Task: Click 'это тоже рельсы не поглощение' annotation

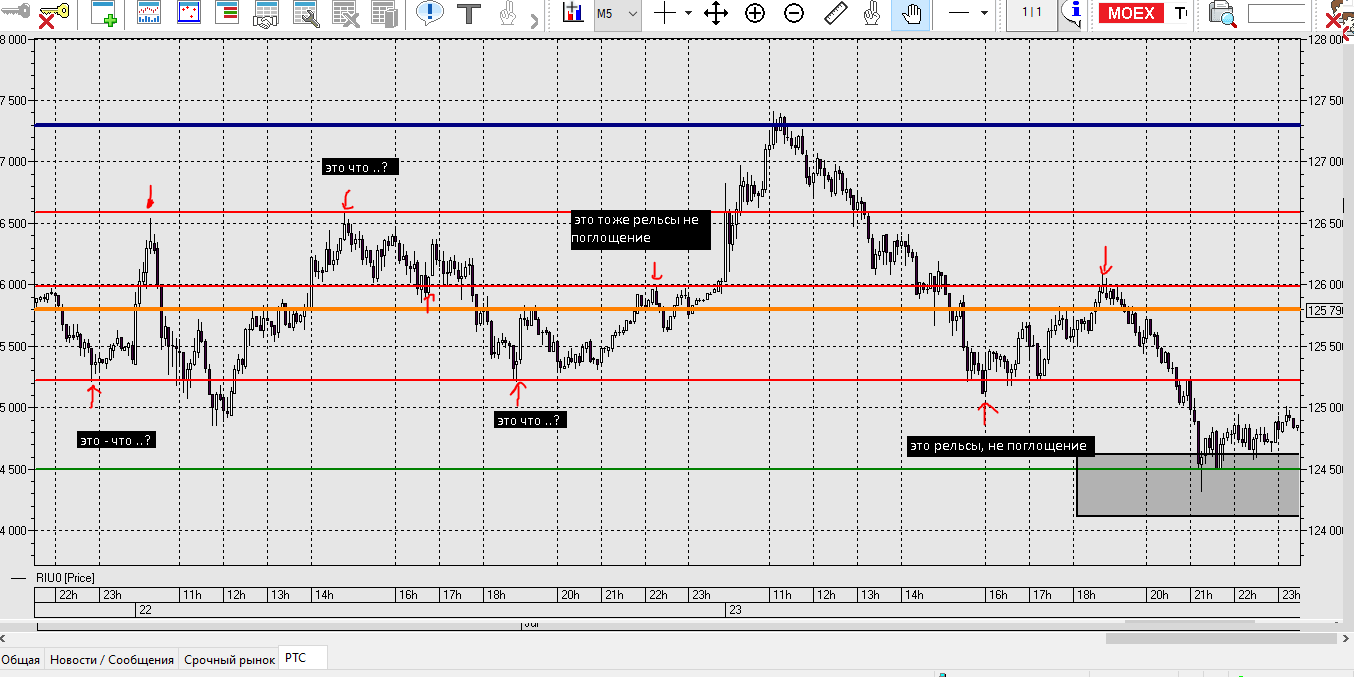Action: pyautogui.click(x=640, y=229)
